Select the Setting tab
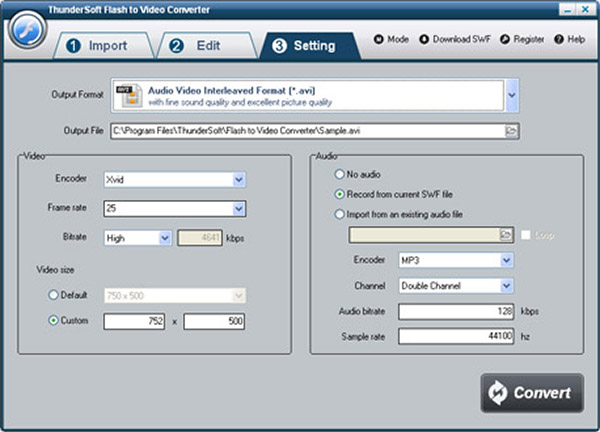The image size is (600, 432). coord(309,46)
